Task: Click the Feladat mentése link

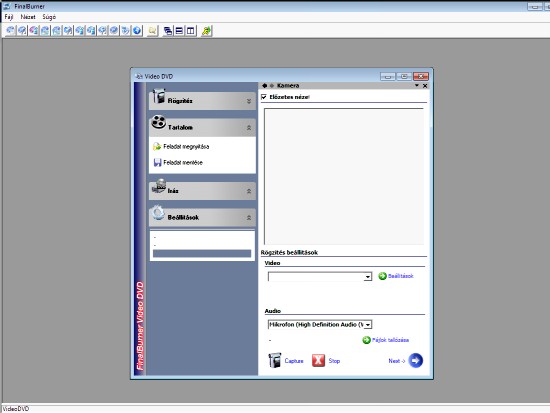Action: (183, 162)
